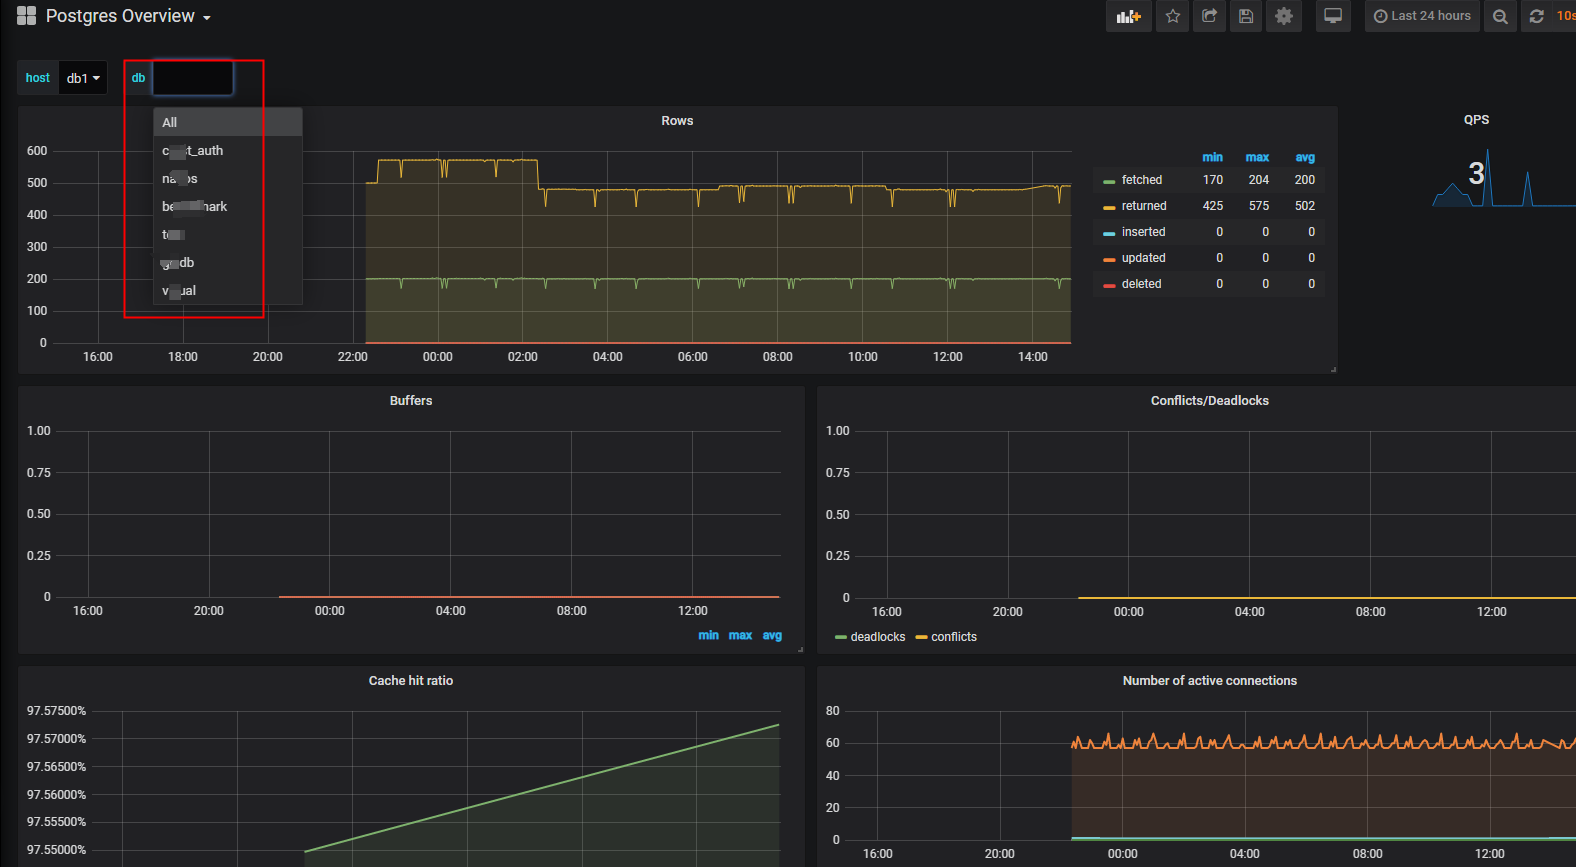Change deleted series color swatch

1109,285
